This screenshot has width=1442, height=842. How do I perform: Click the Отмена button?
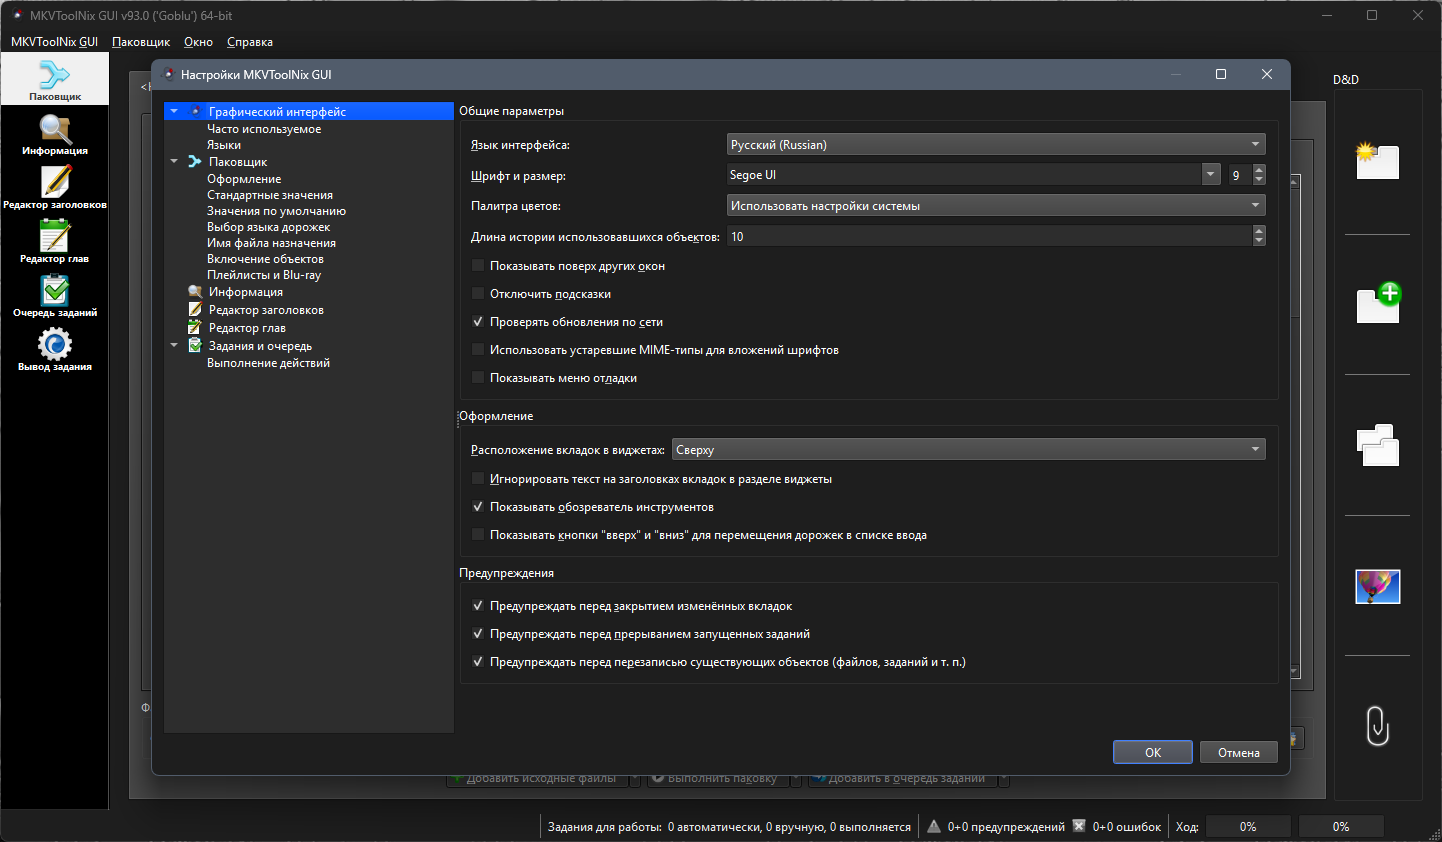1239,752
